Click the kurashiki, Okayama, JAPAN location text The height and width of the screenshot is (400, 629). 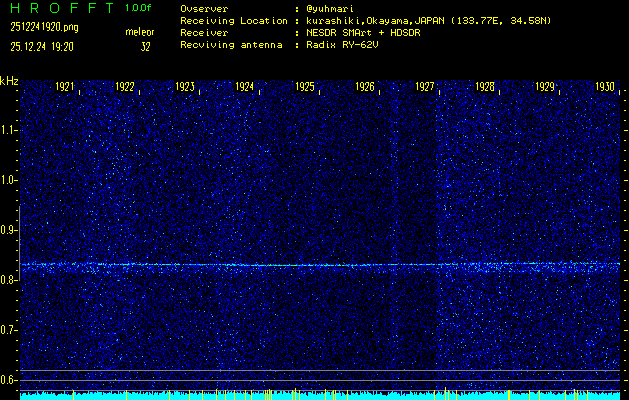pos(428,21)
